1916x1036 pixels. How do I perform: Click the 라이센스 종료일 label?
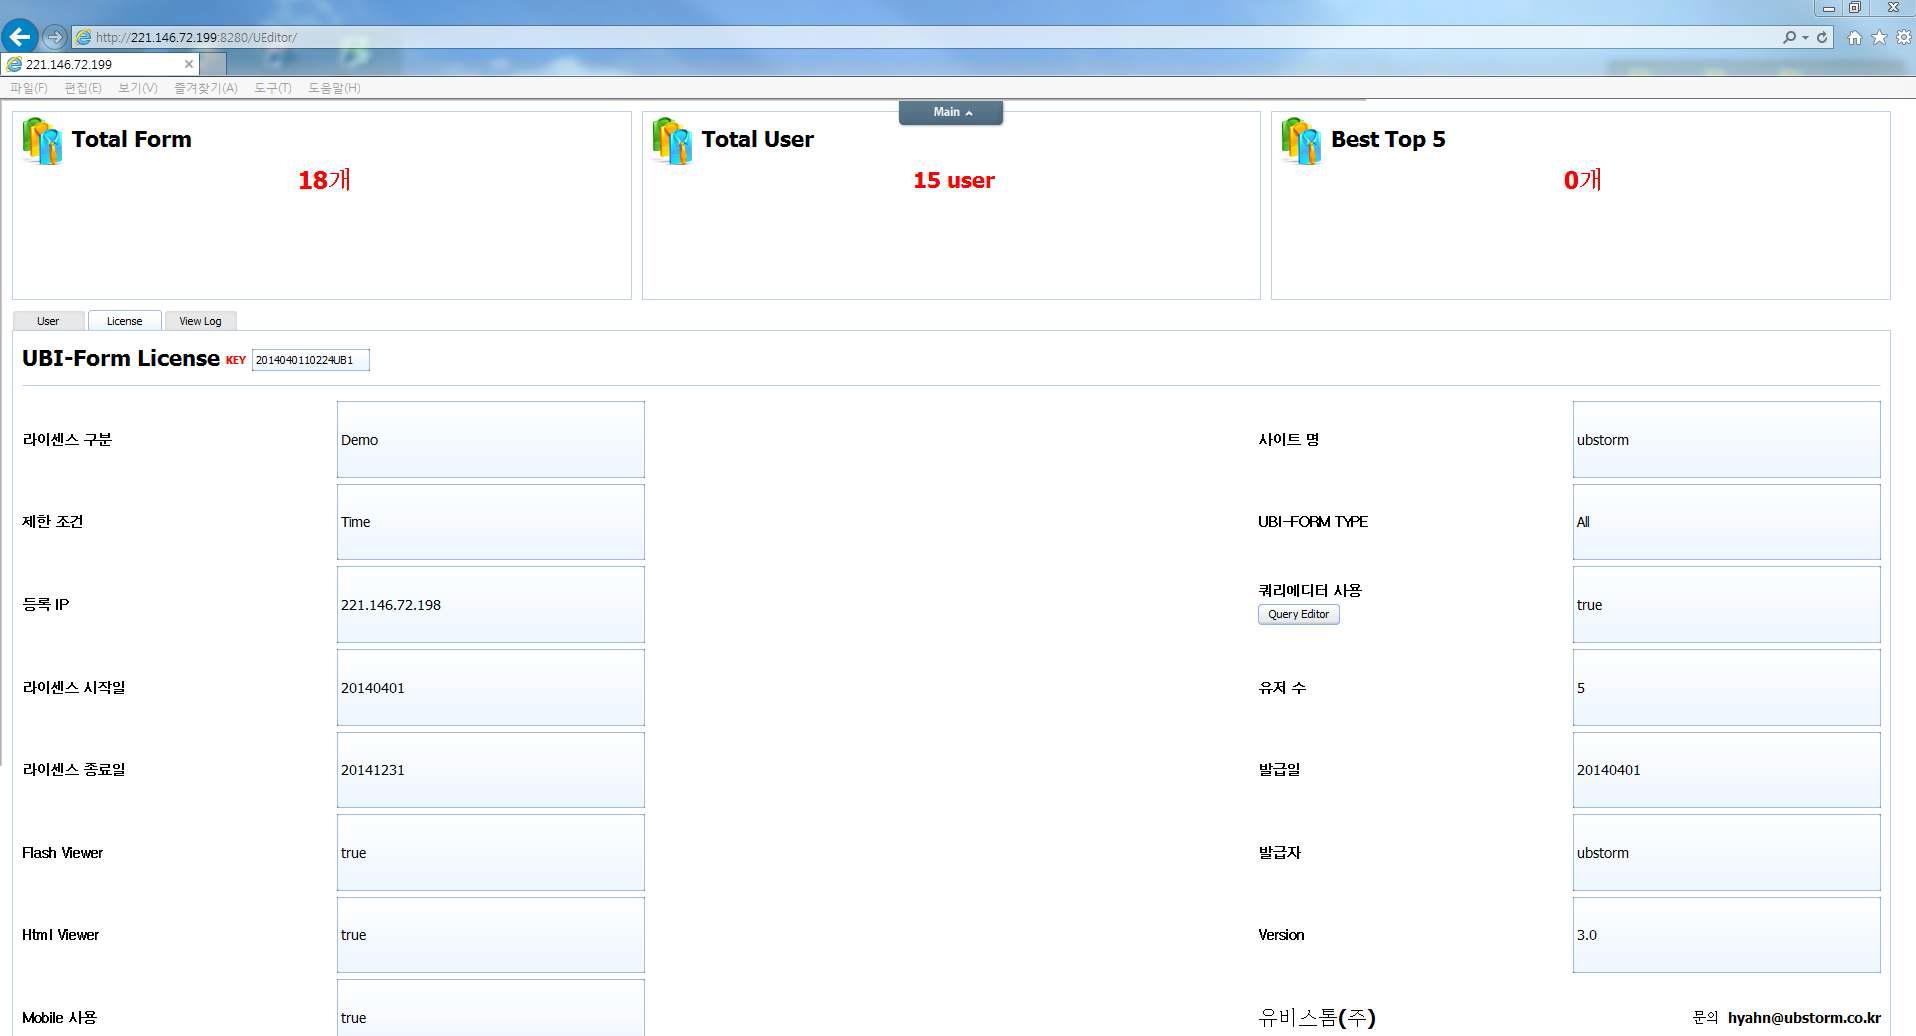74,770
